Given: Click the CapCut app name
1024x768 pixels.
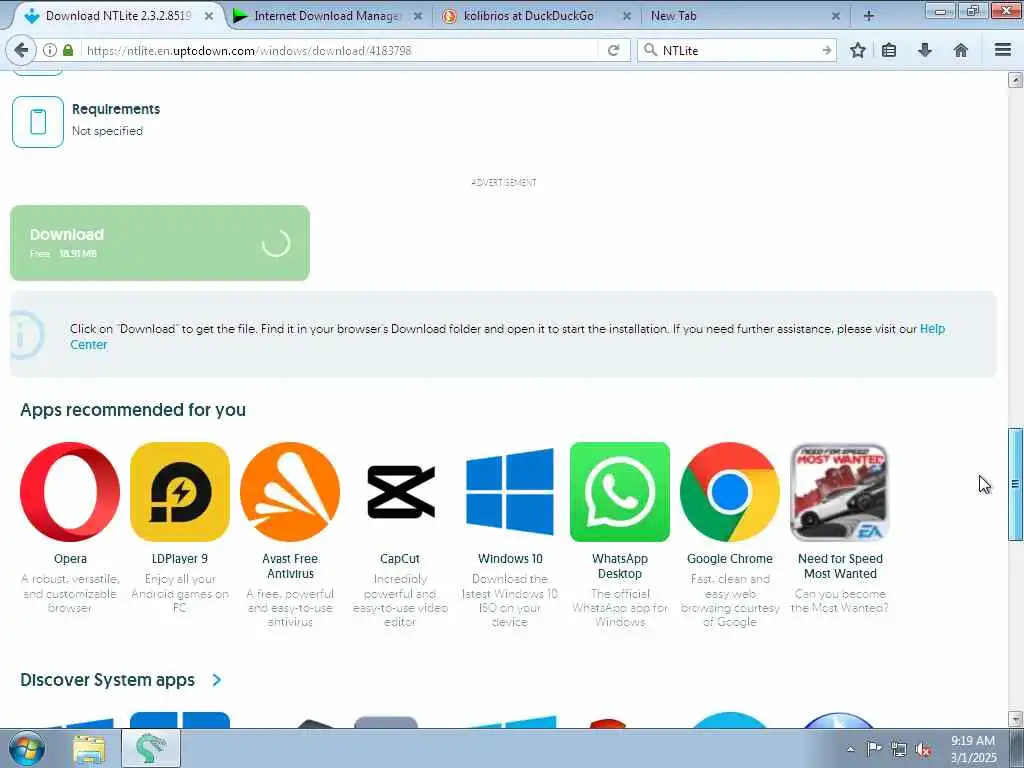Looking at the screenshot, I should click(x=400, y=559).
